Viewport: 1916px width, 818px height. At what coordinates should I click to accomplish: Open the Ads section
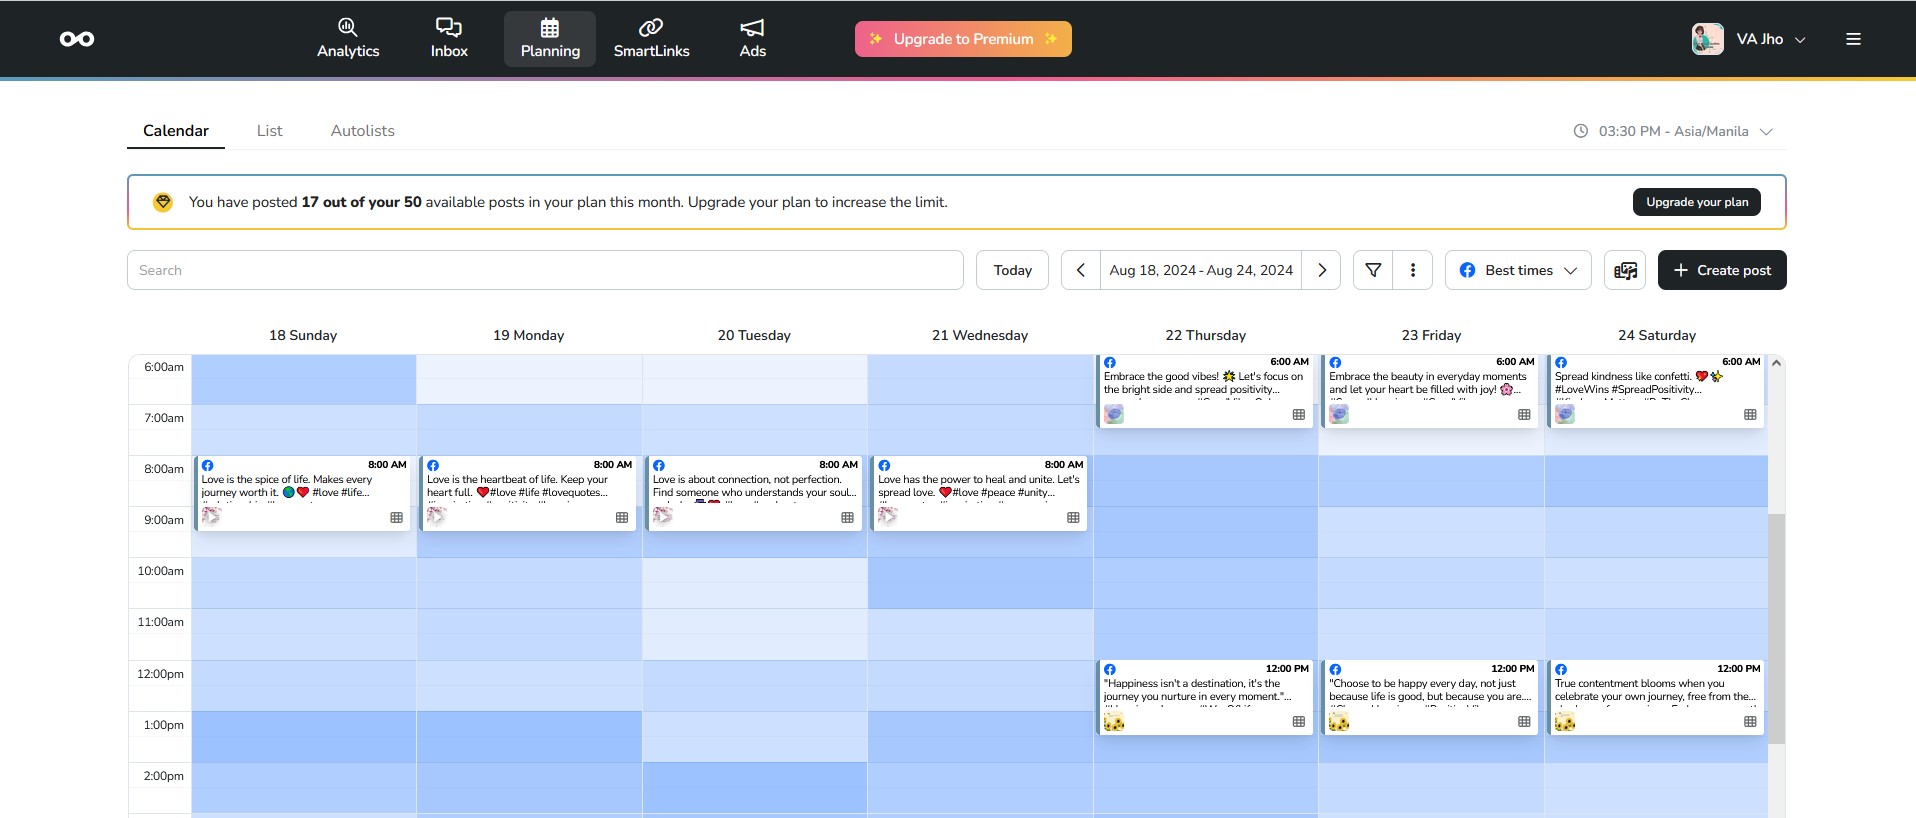[753, 39]
